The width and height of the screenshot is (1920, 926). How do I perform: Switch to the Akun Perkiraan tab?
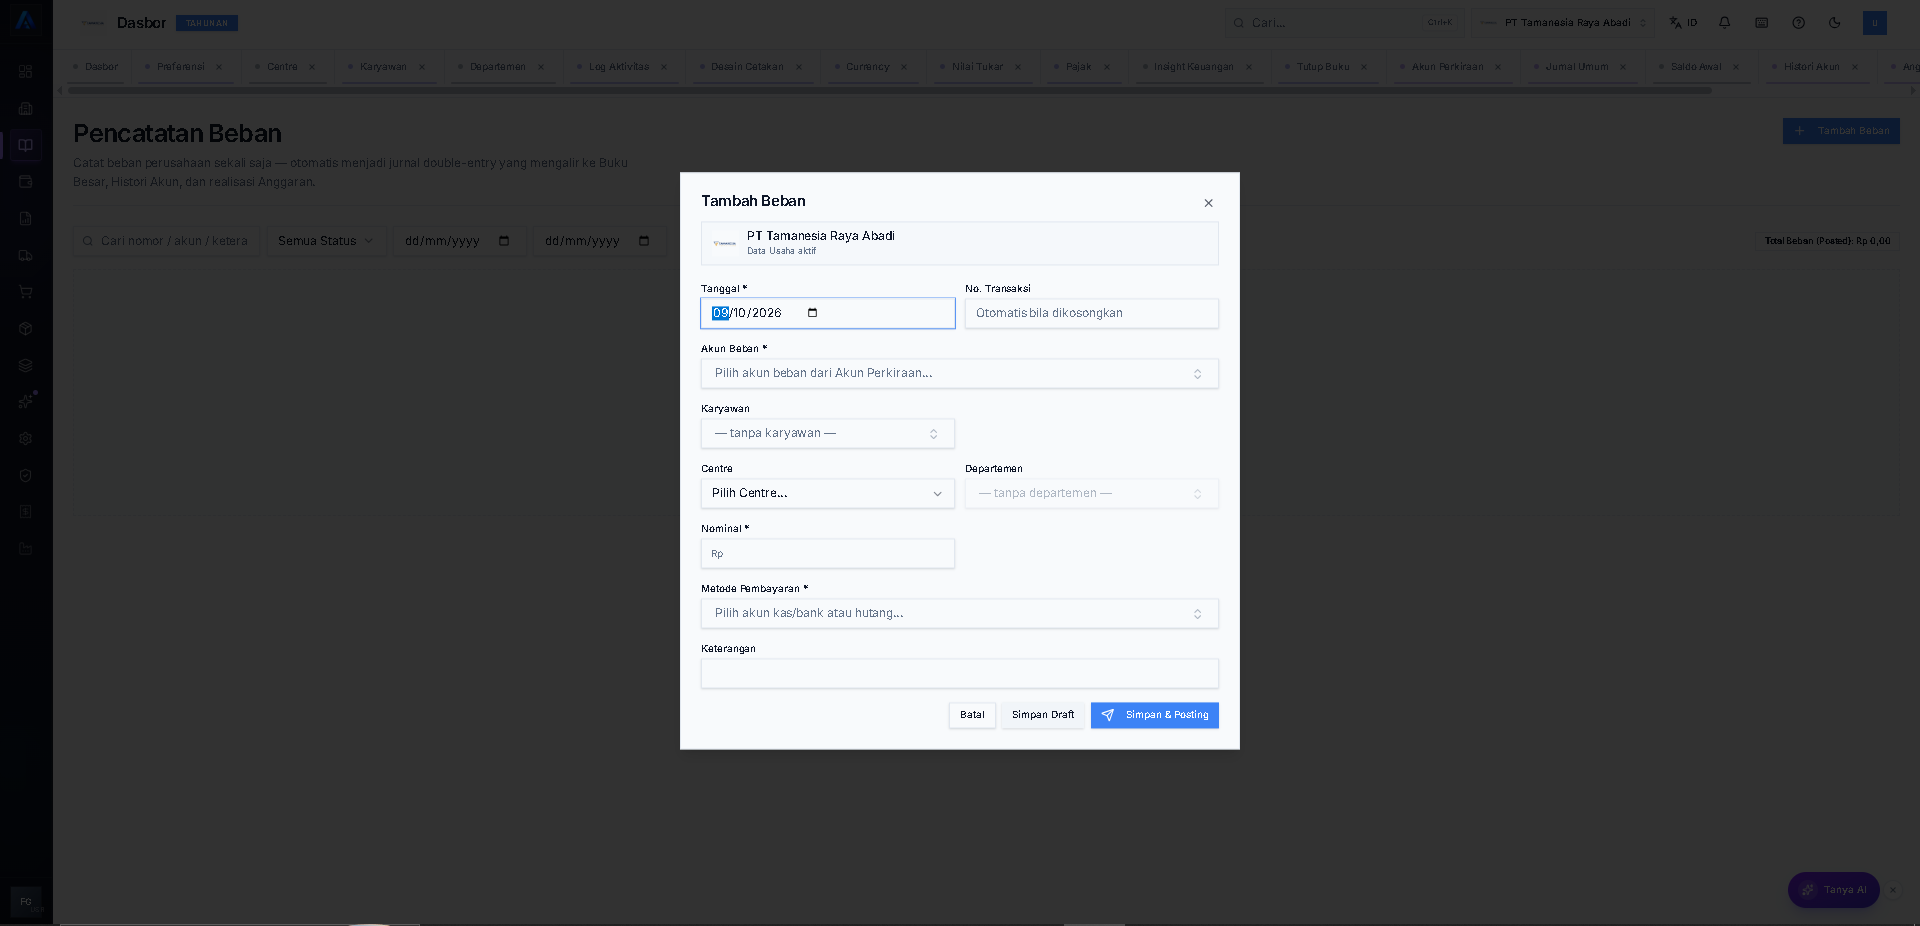tap(1447, 67)
